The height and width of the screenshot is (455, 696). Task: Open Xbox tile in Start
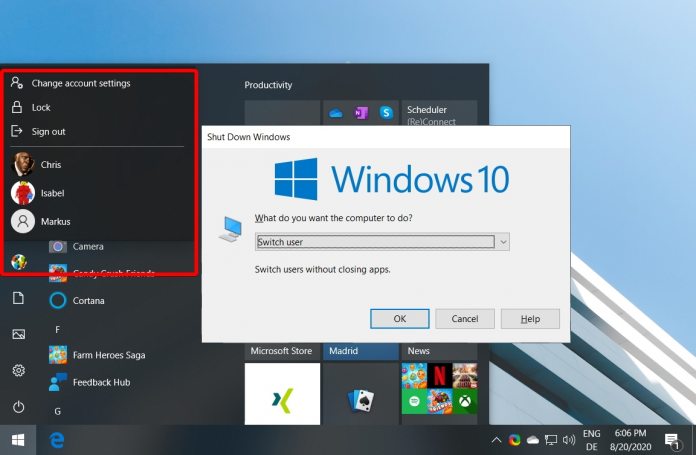point(465,401)
